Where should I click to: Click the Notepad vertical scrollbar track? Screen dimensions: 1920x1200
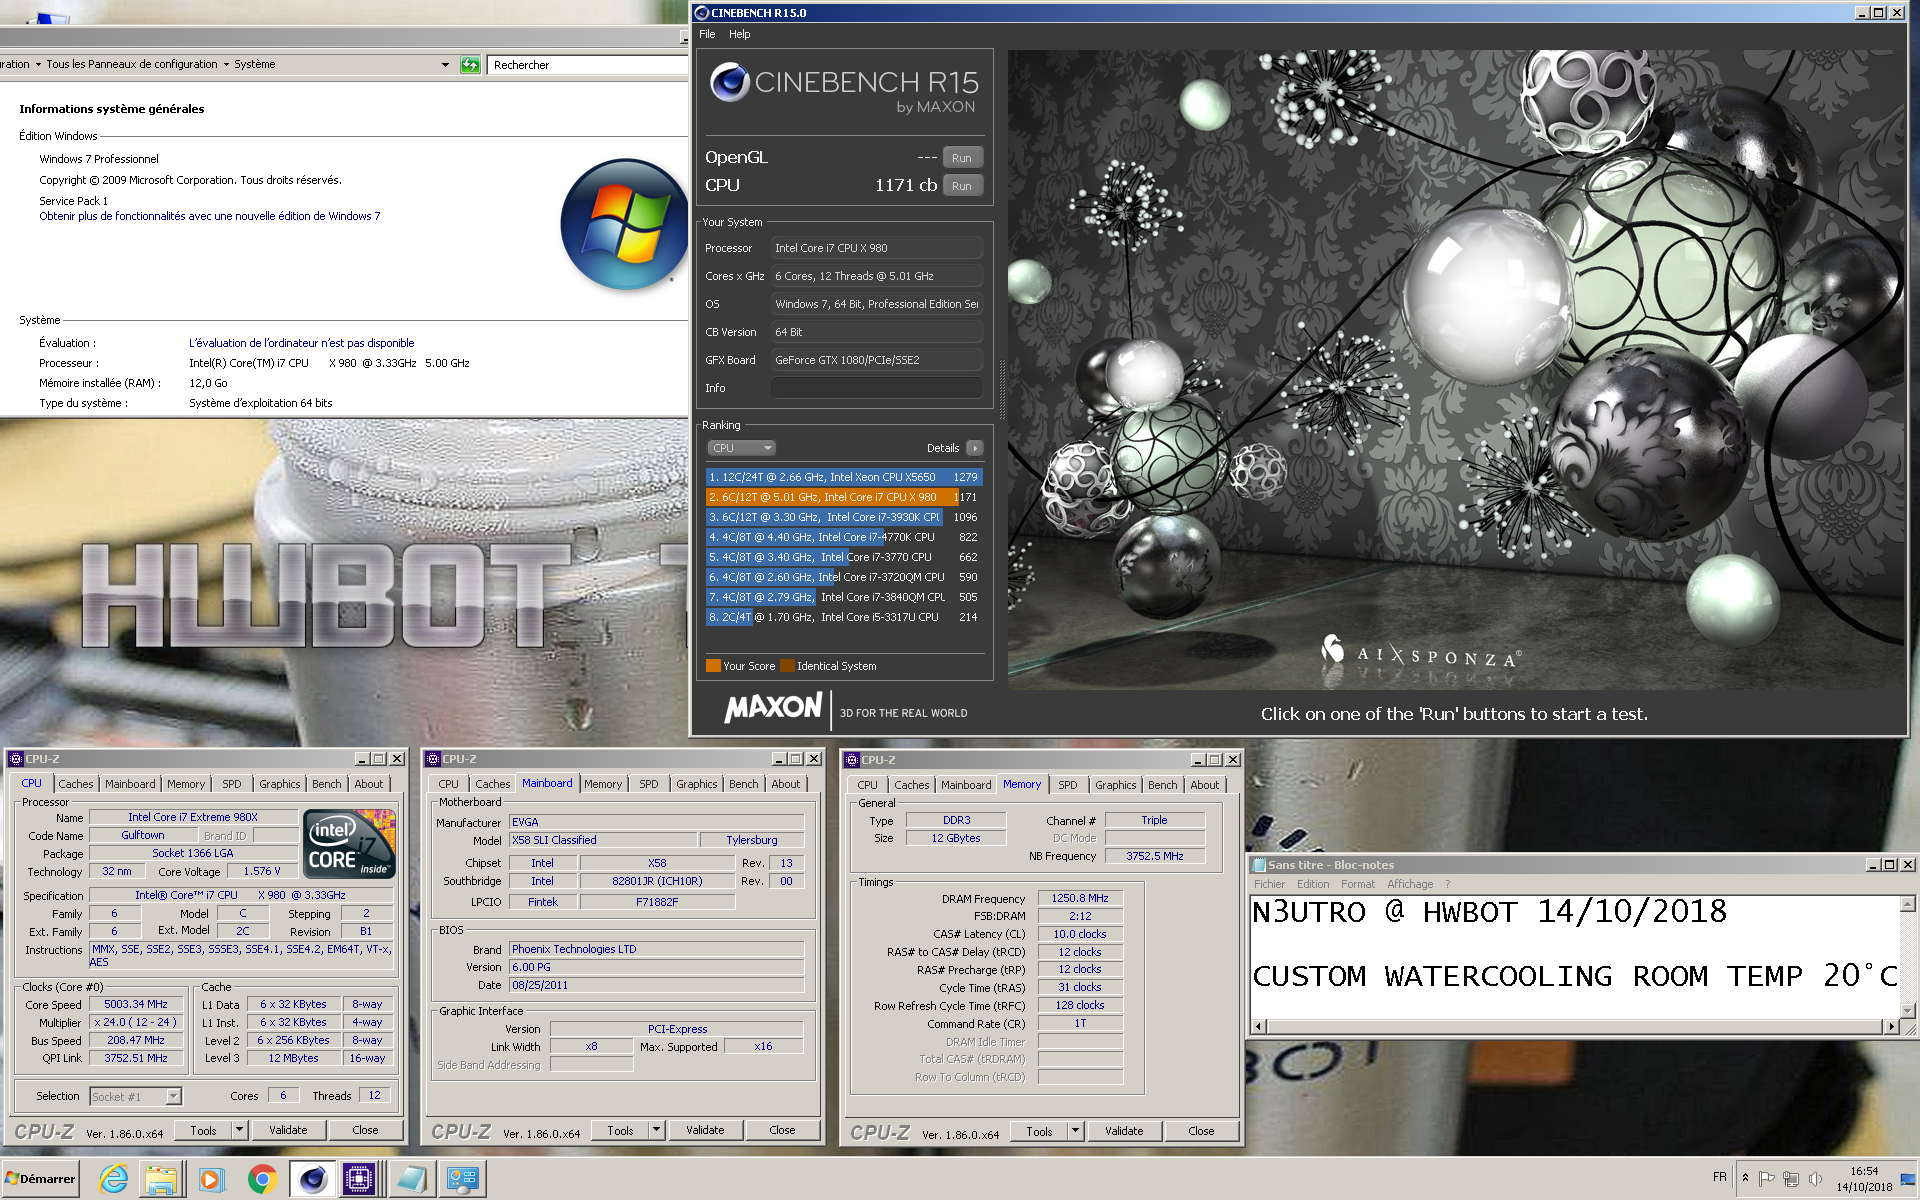point(1908,957)
